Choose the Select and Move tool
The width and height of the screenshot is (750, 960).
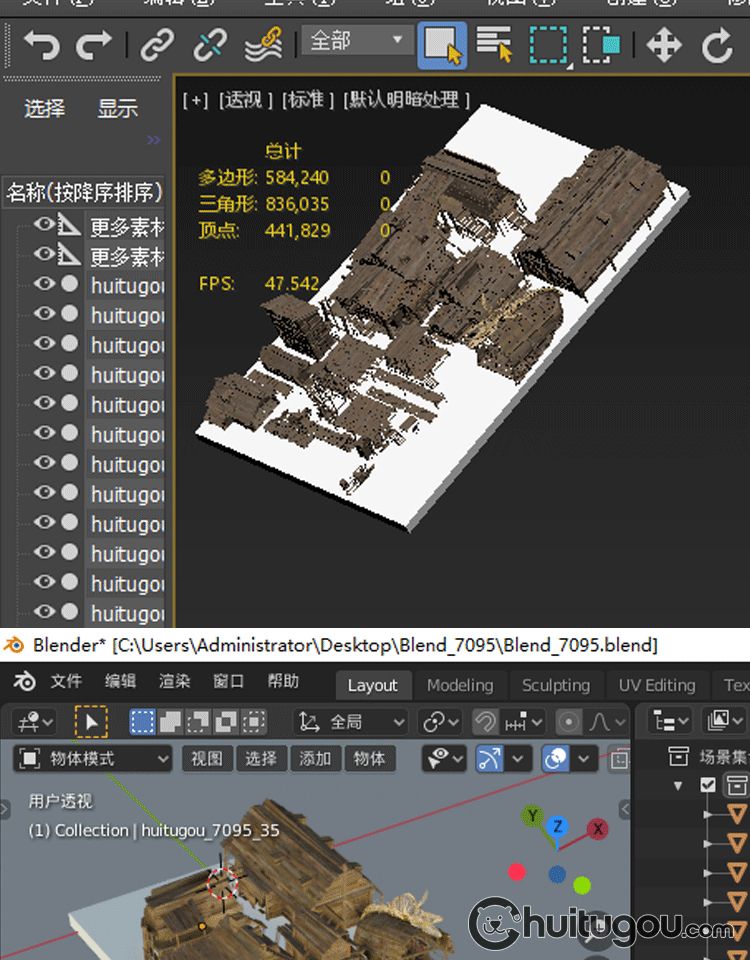point(664,44)
